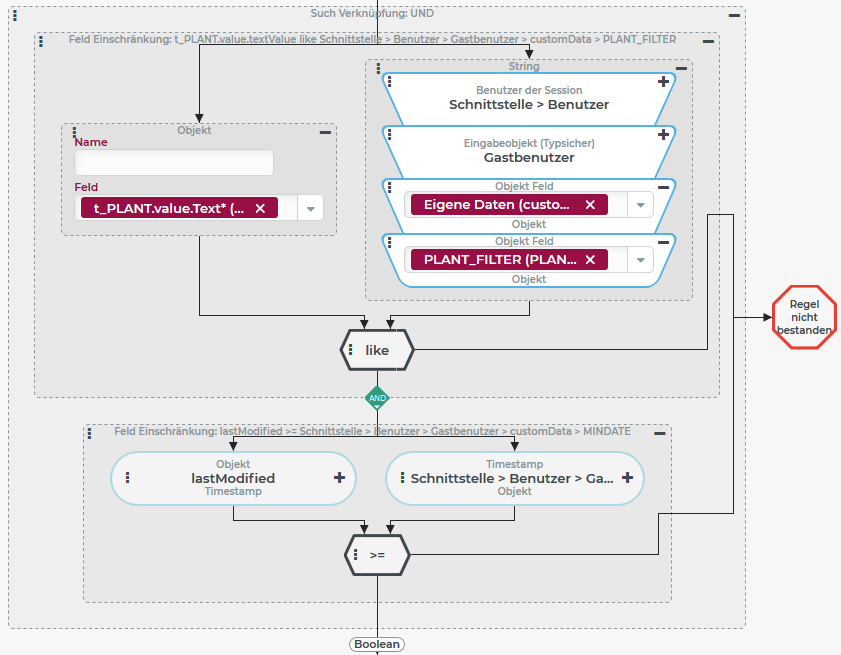Click the Gastbenutzer label text

coord(529,158)
